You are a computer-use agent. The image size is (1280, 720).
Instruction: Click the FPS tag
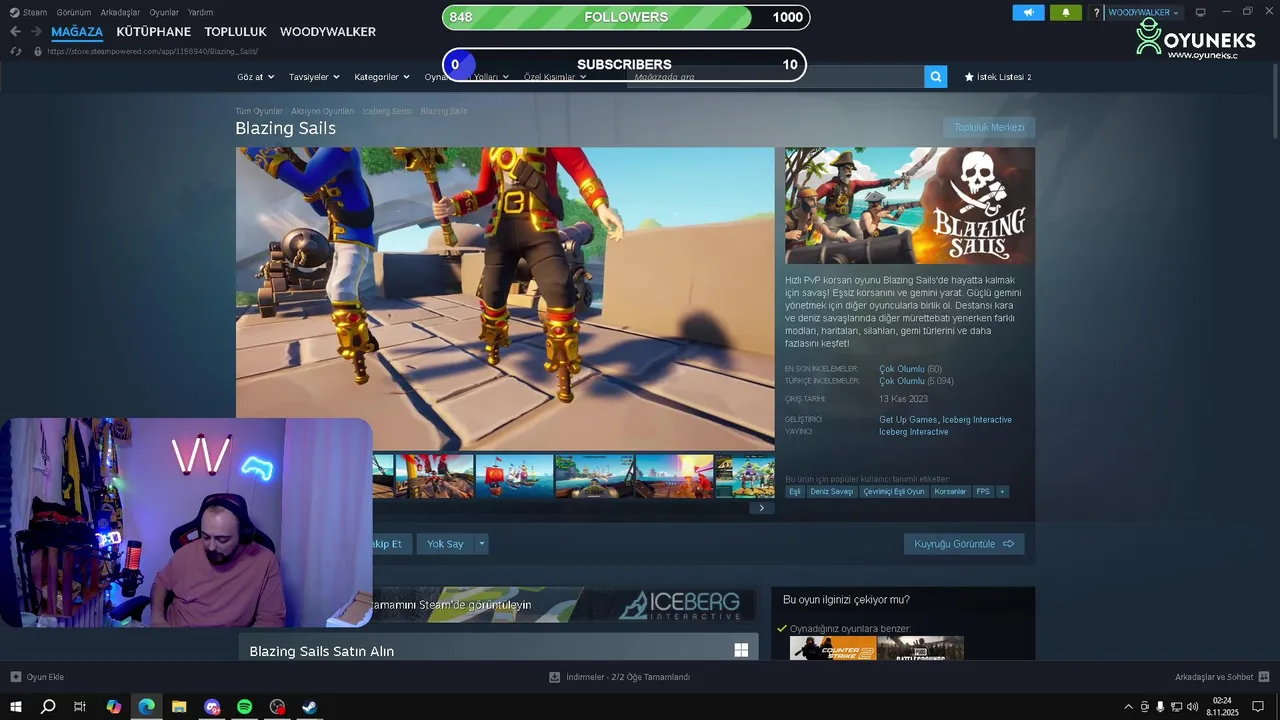(x=983, y=491)
